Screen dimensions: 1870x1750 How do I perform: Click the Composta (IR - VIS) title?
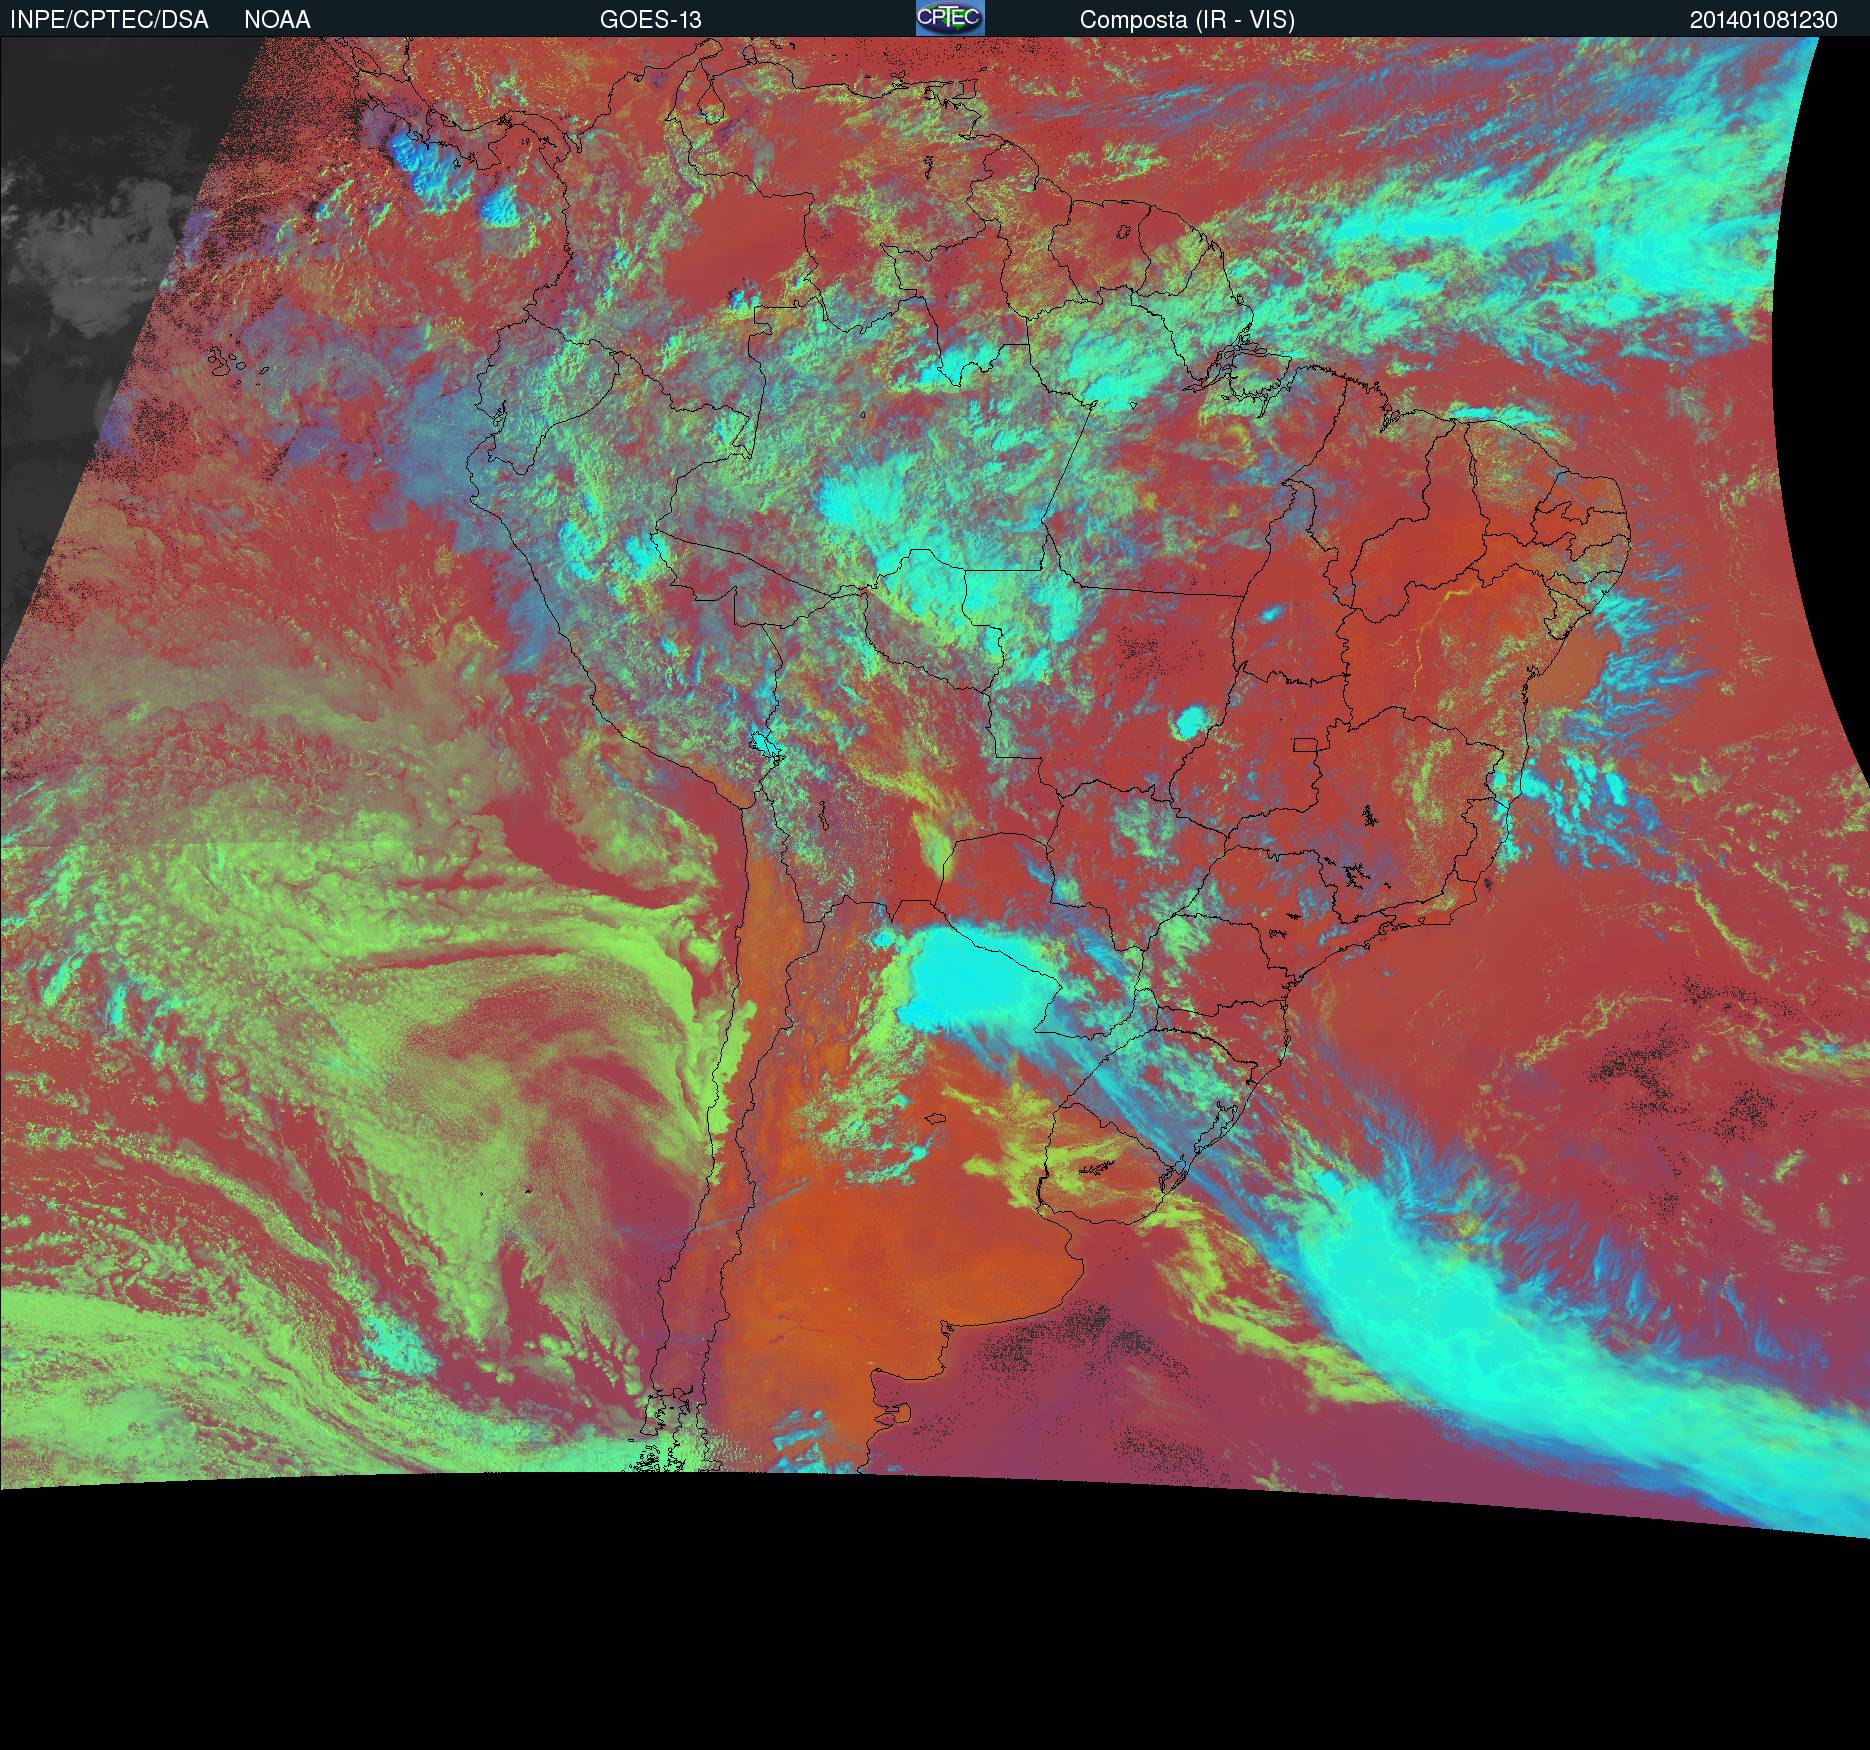pyautogui.click(x=1187, y=20)
